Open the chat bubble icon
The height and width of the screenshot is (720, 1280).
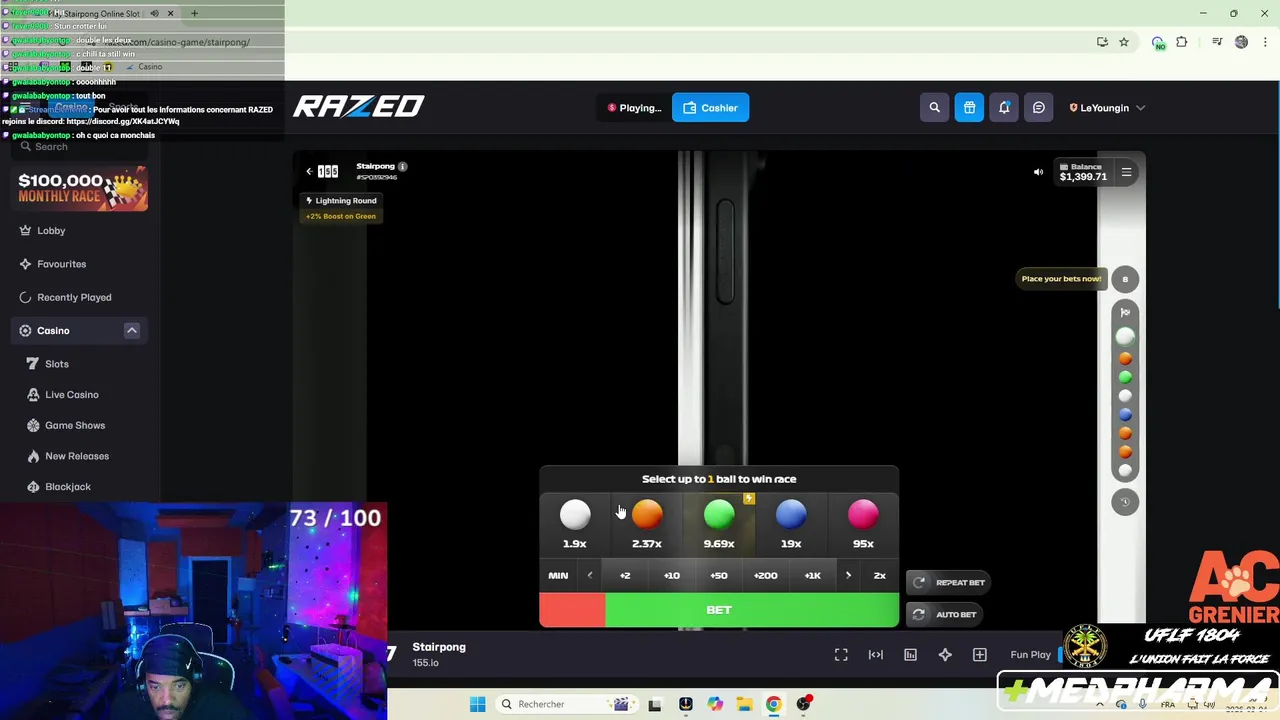pos(1039,108)
